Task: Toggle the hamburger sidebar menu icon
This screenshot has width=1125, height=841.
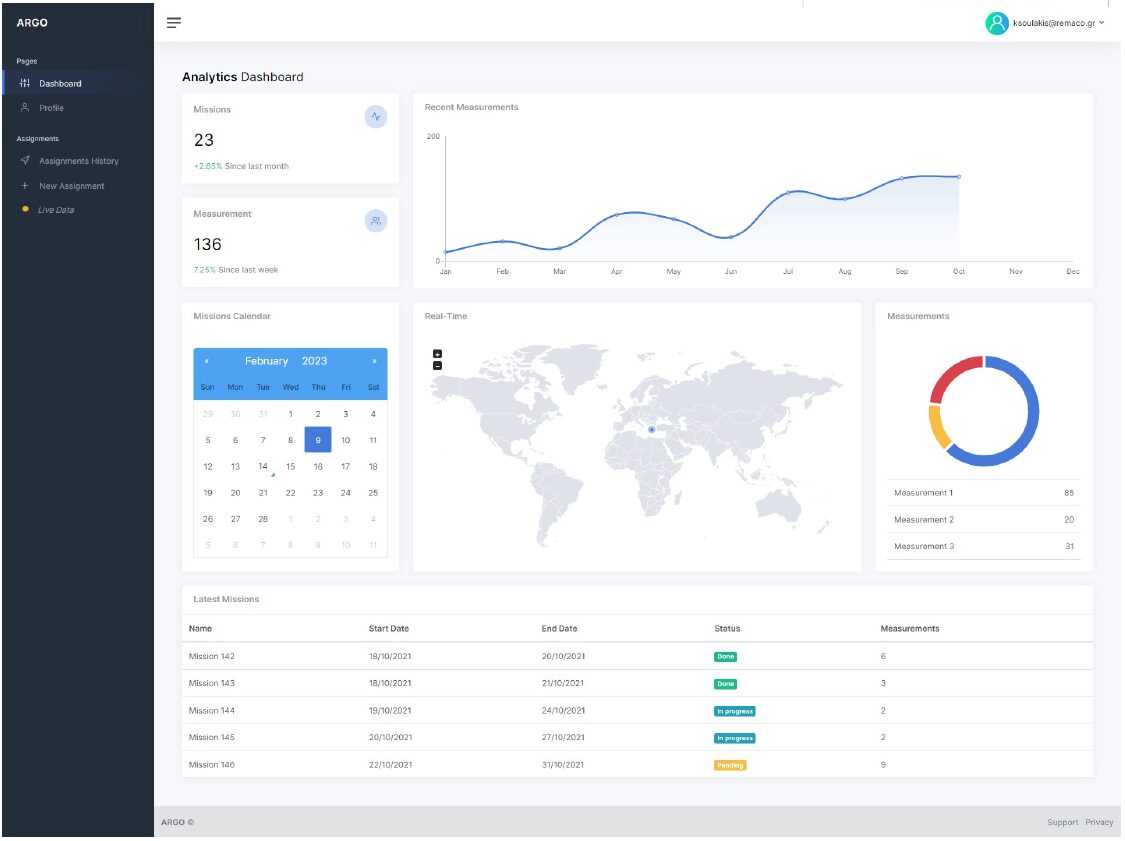Action: pos(174,22)
